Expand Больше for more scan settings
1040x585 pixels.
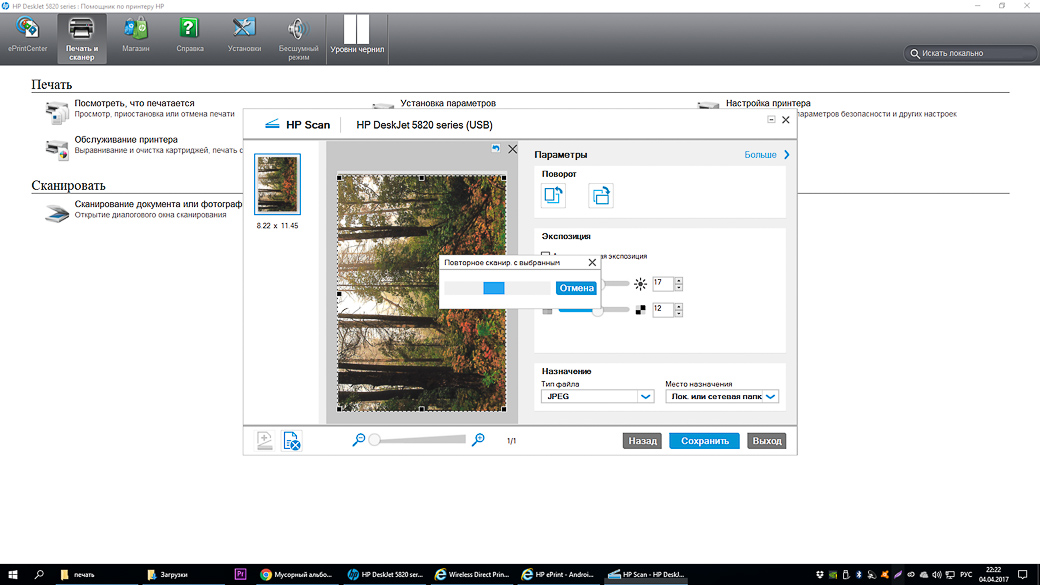(x=767, y=155)
